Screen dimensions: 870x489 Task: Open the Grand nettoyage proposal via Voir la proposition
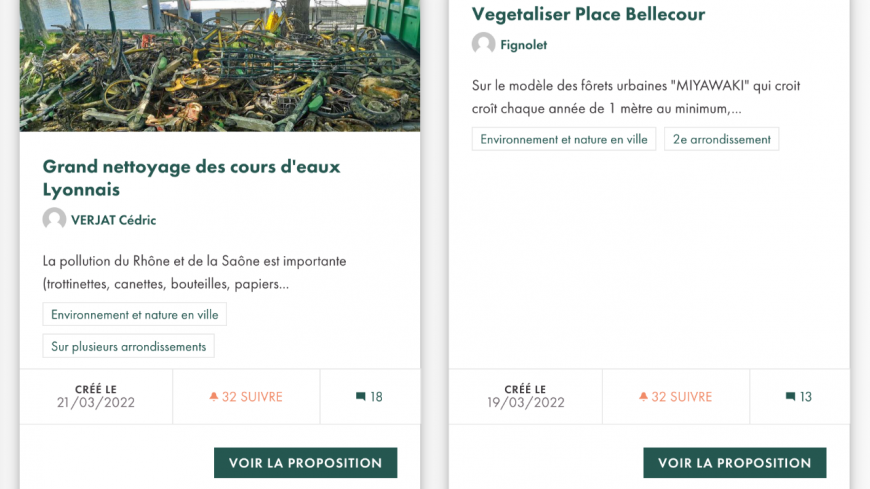tap(305, 463)
